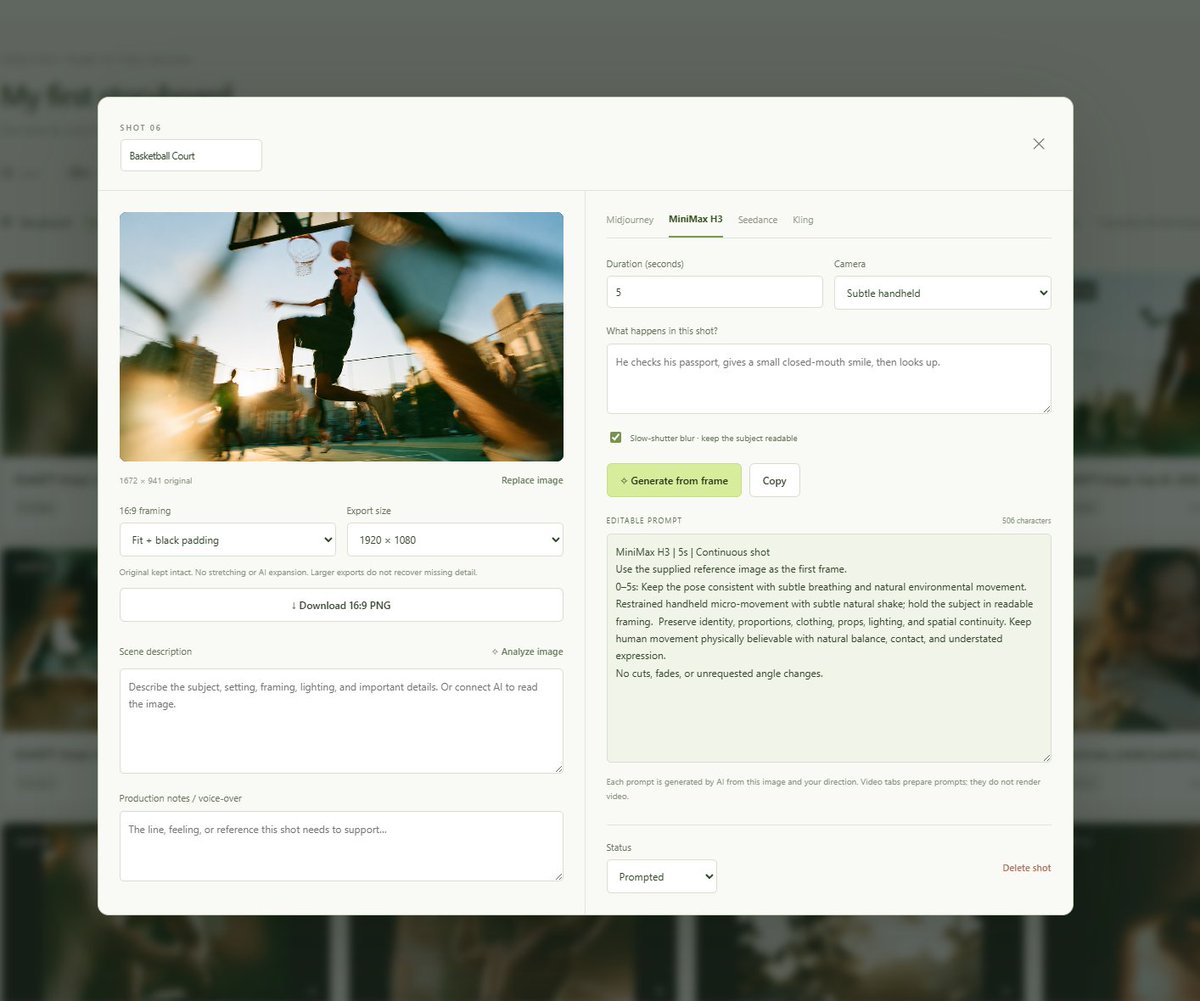The image size is (1200, 1001).
Task: Open the Camera dropdown
Action: click(x=942, y=293)
